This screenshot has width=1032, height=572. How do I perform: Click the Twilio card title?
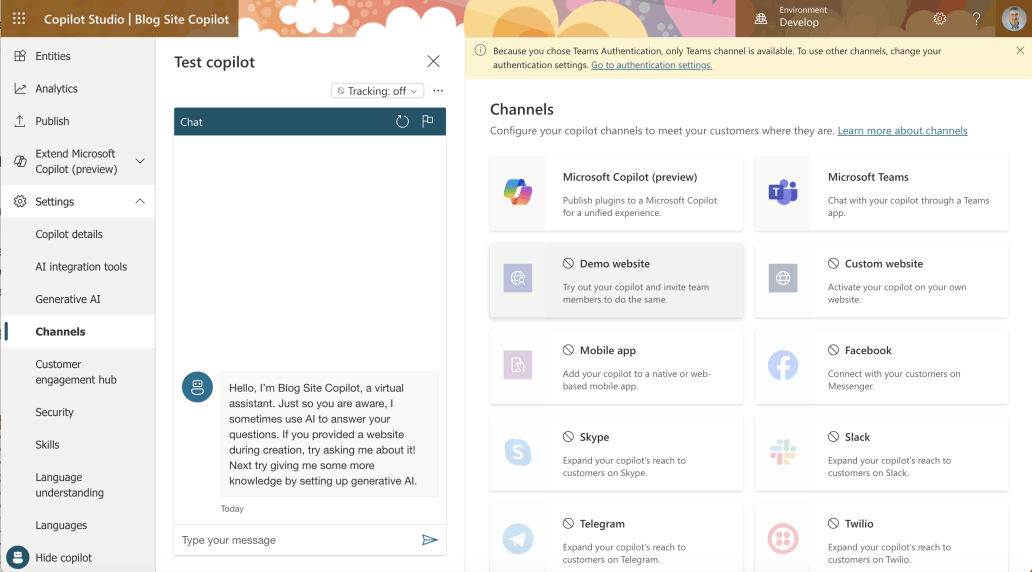tap(859, 524)
